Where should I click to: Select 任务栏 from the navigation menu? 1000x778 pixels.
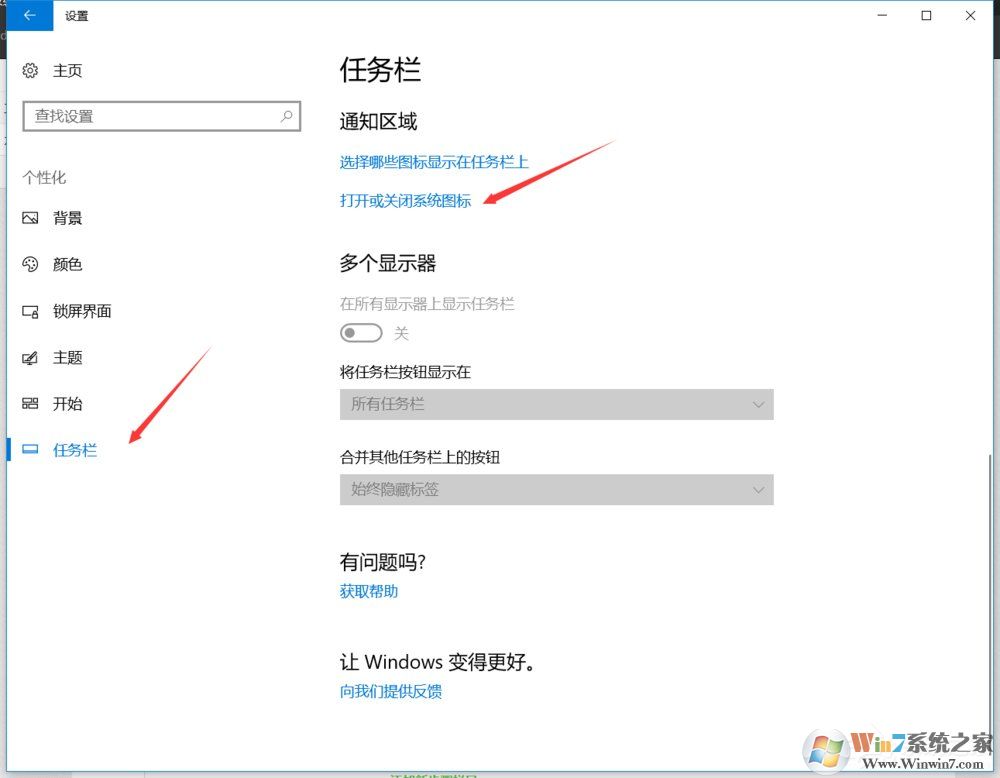pyautogui.click(x=74, y=450)
